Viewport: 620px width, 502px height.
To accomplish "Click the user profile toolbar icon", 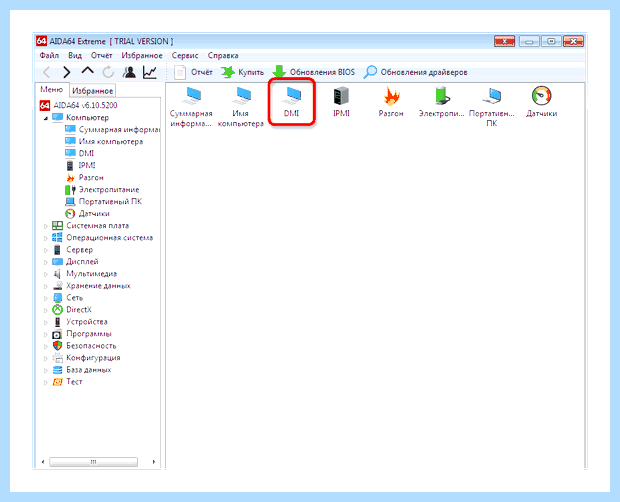I will 129,72.
